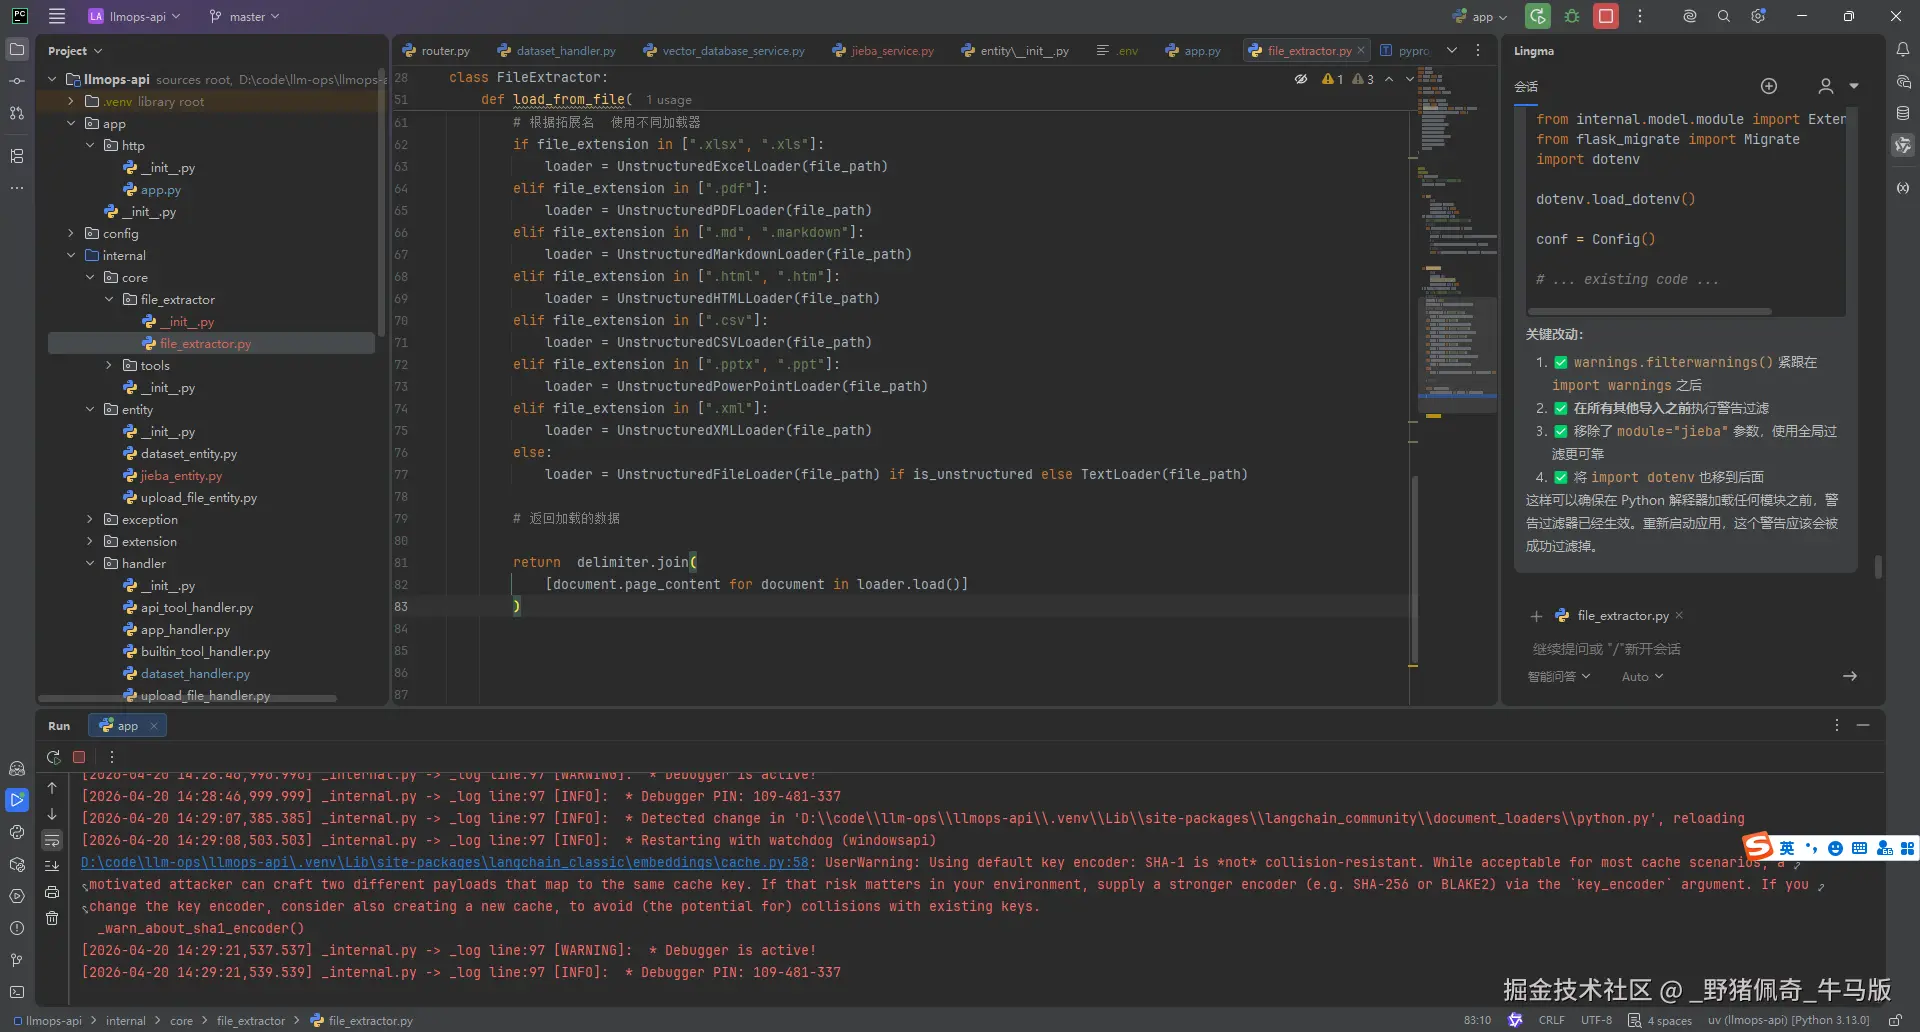Stop the running app with red button

pyautogui.click(x=1606, y=16)
